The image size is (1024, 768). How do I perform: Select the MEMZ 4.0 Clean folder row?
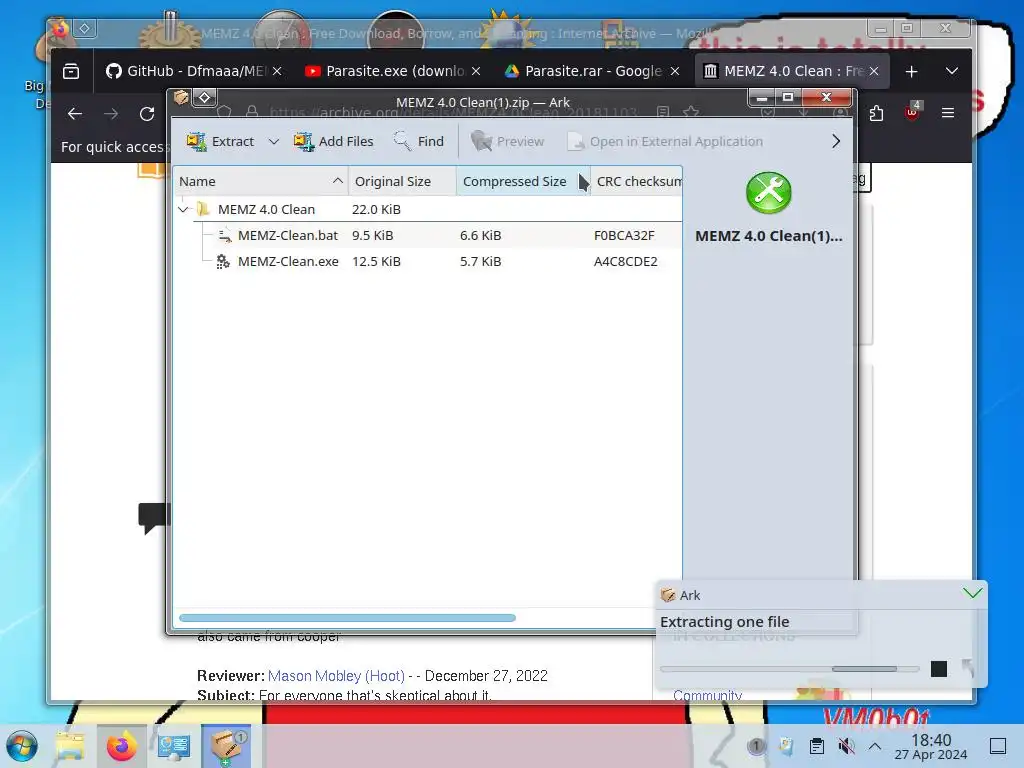point(428,210)
